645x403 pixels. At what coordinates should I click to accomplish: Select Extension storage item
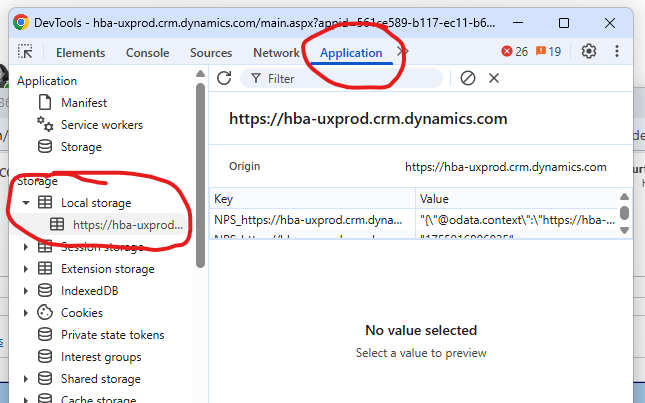(x=107, y=269)
